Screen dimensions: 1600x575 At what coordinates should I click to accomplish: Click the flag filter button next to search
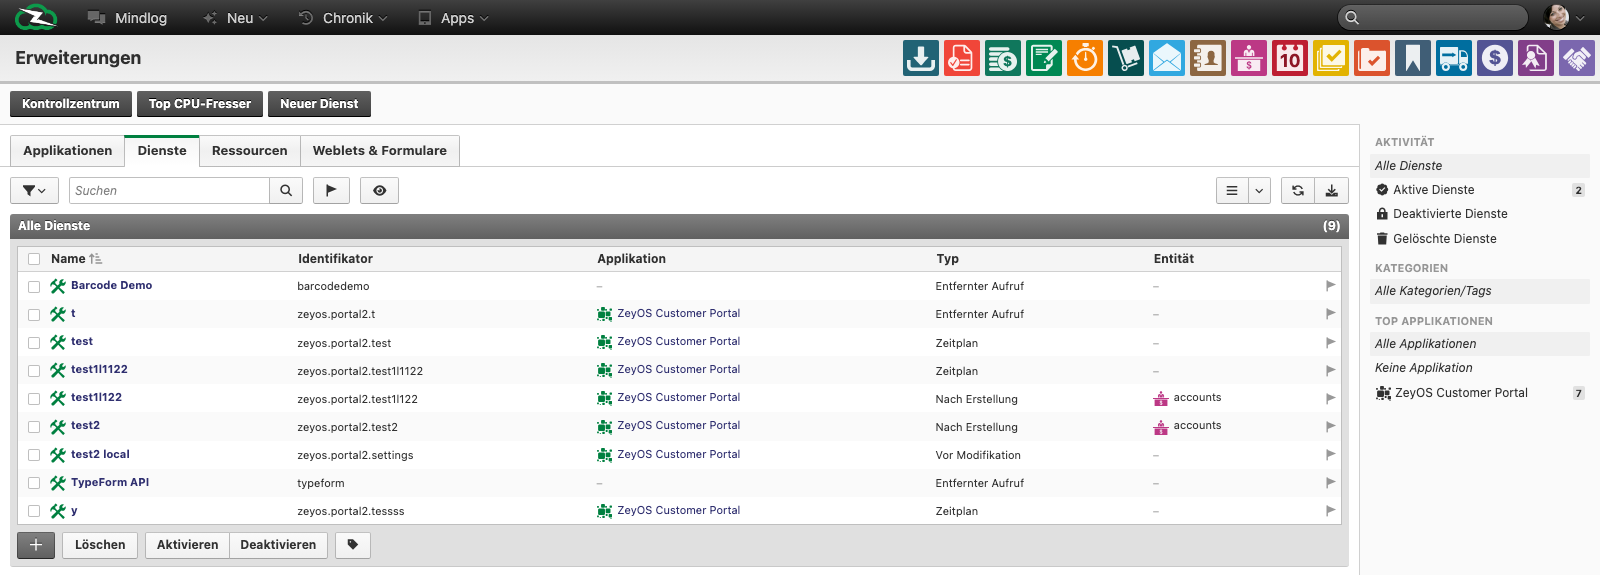tap(331, 191)
